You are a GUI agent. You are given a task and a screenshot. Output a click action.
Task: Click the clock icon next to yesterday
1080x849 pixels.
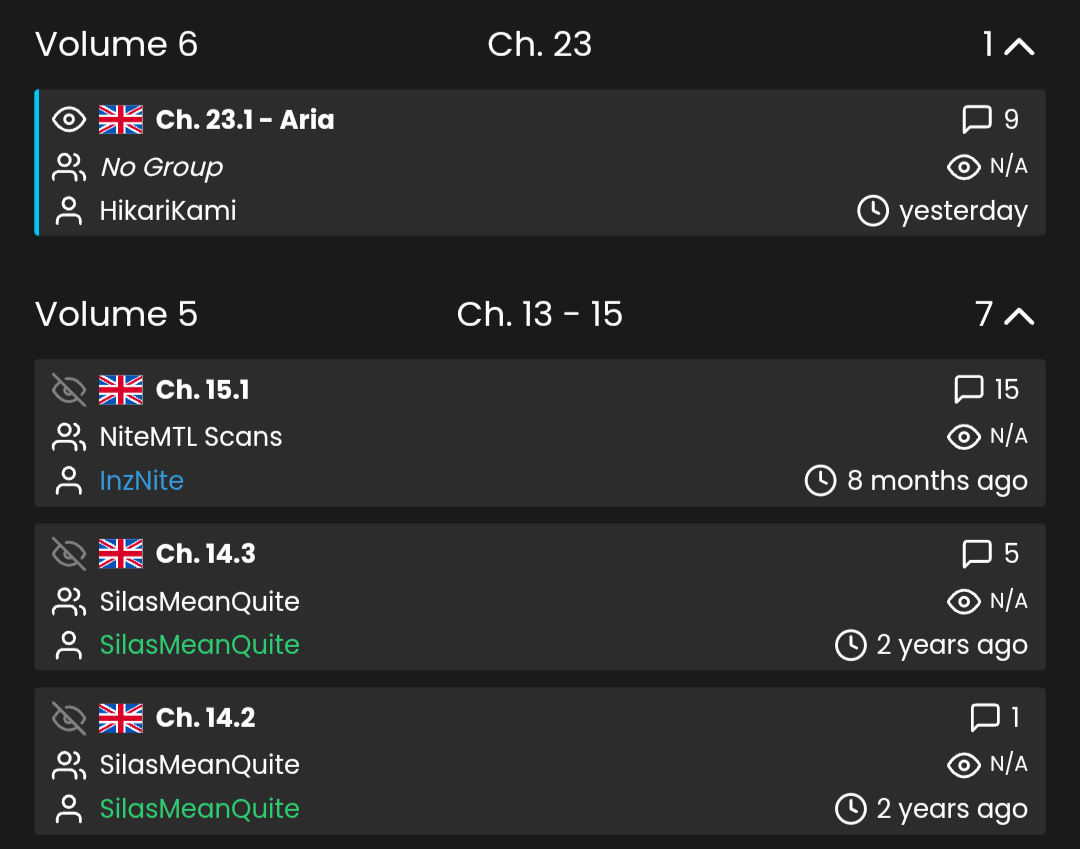(873, 211)
